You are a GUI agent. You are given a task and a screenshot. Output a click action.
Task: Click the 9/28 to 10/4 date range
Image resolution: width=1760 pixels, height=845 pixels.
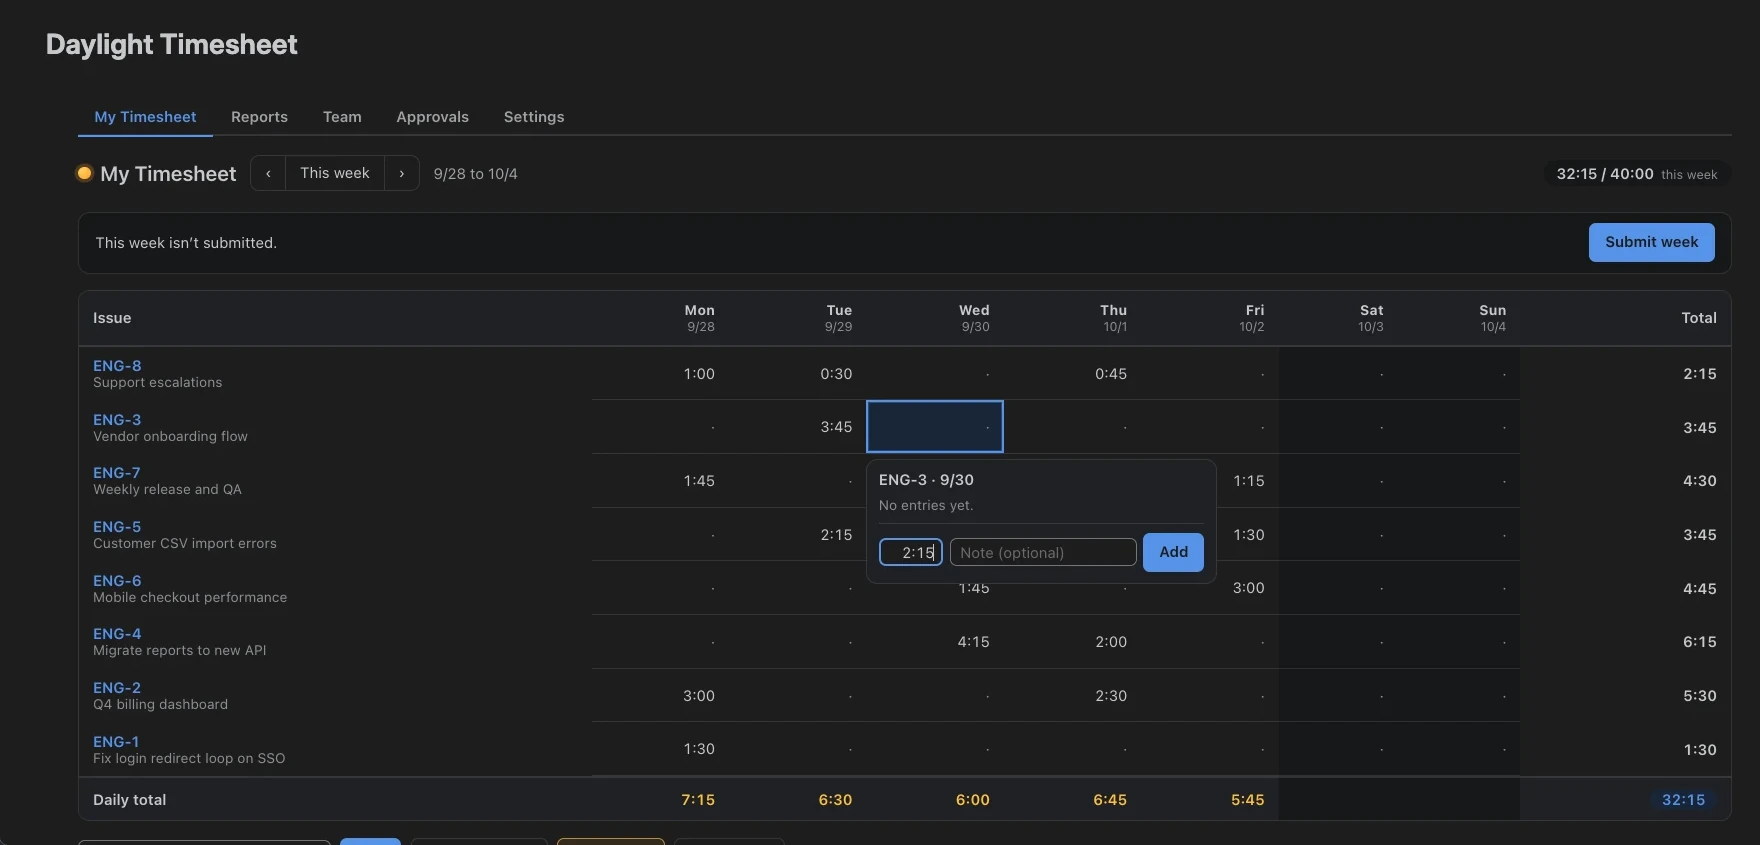click(x=475, y=174)
